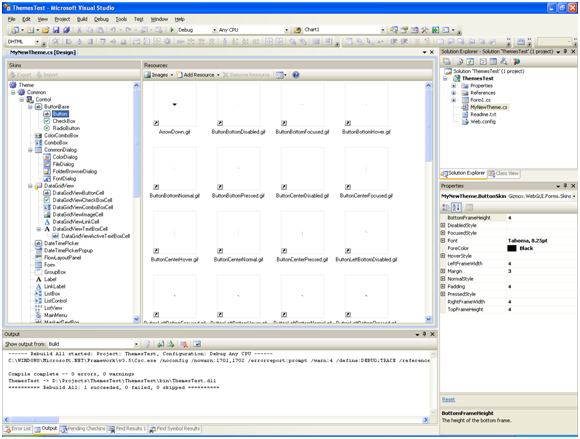Click Go to Previous Message icon in Output

160,344
